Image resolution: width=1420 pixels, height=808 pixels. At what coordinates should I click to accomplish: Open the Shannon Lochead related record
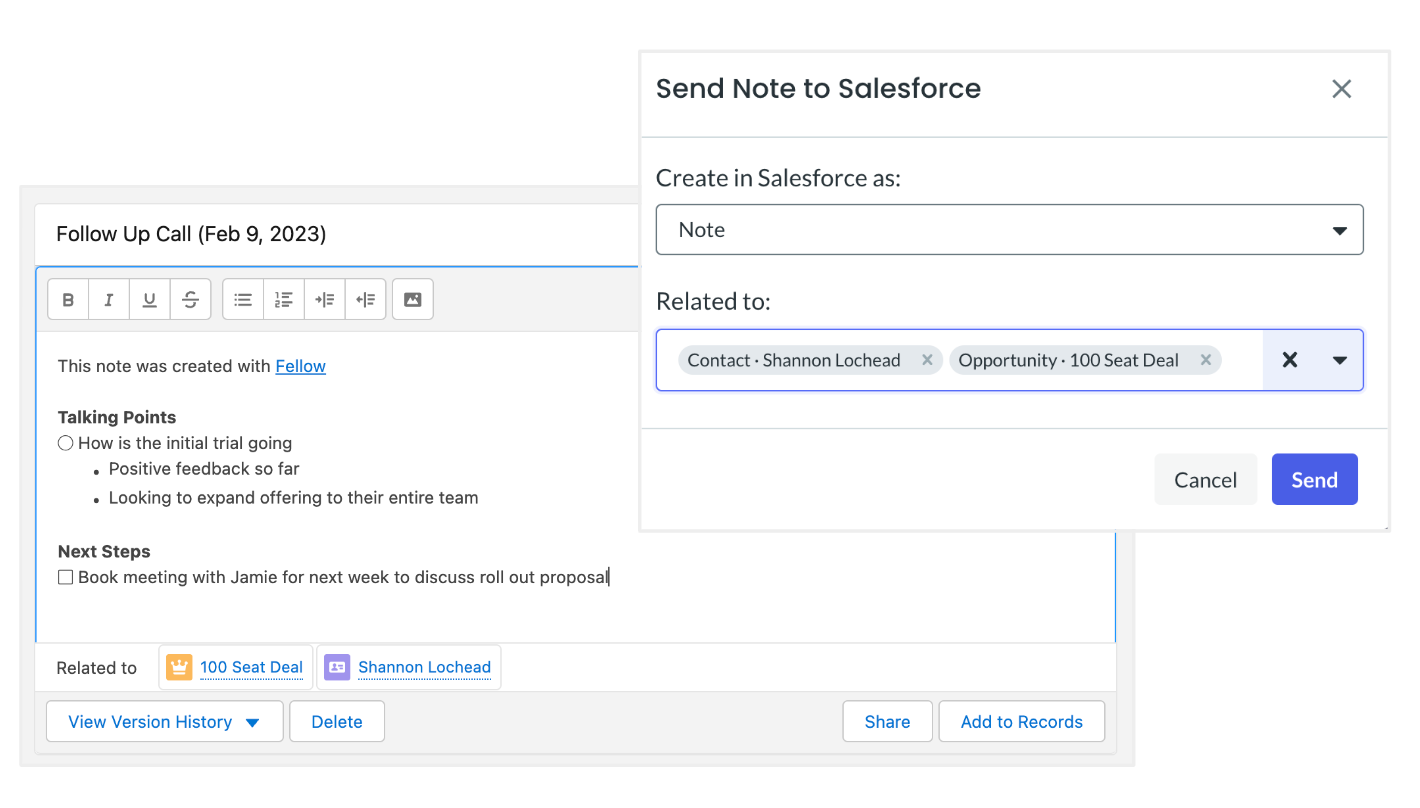(x=424, y=667)
